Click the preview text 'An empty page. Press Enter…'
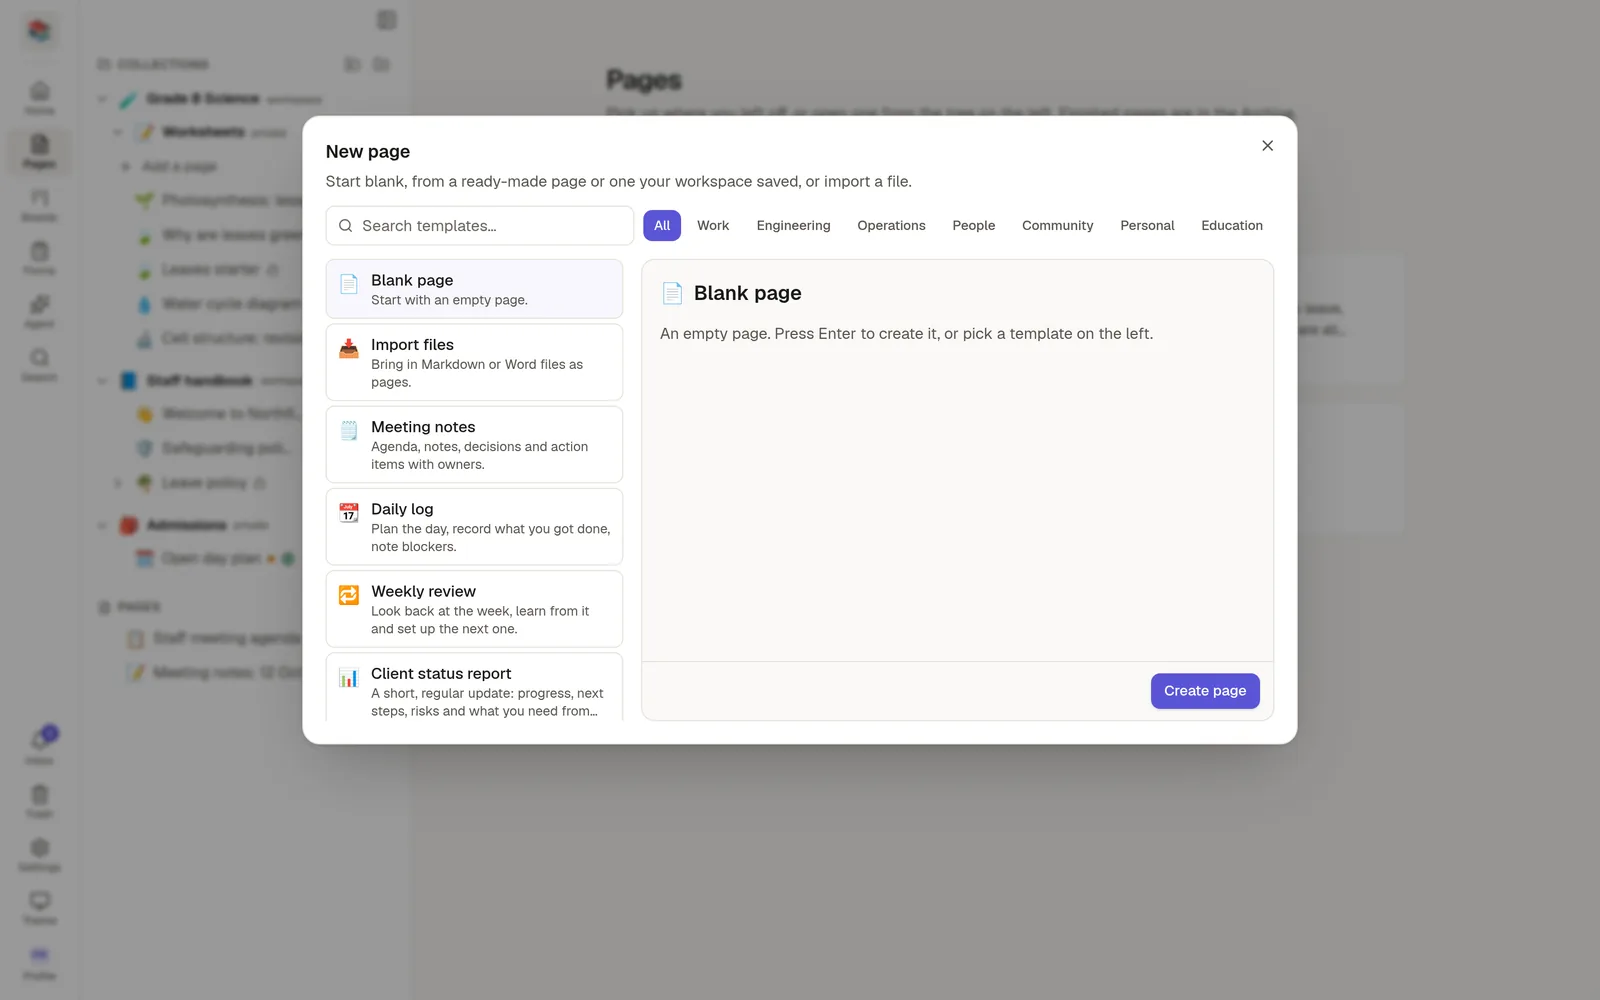Screen dimensions: 1600x1000 click(x=906, y=334)
